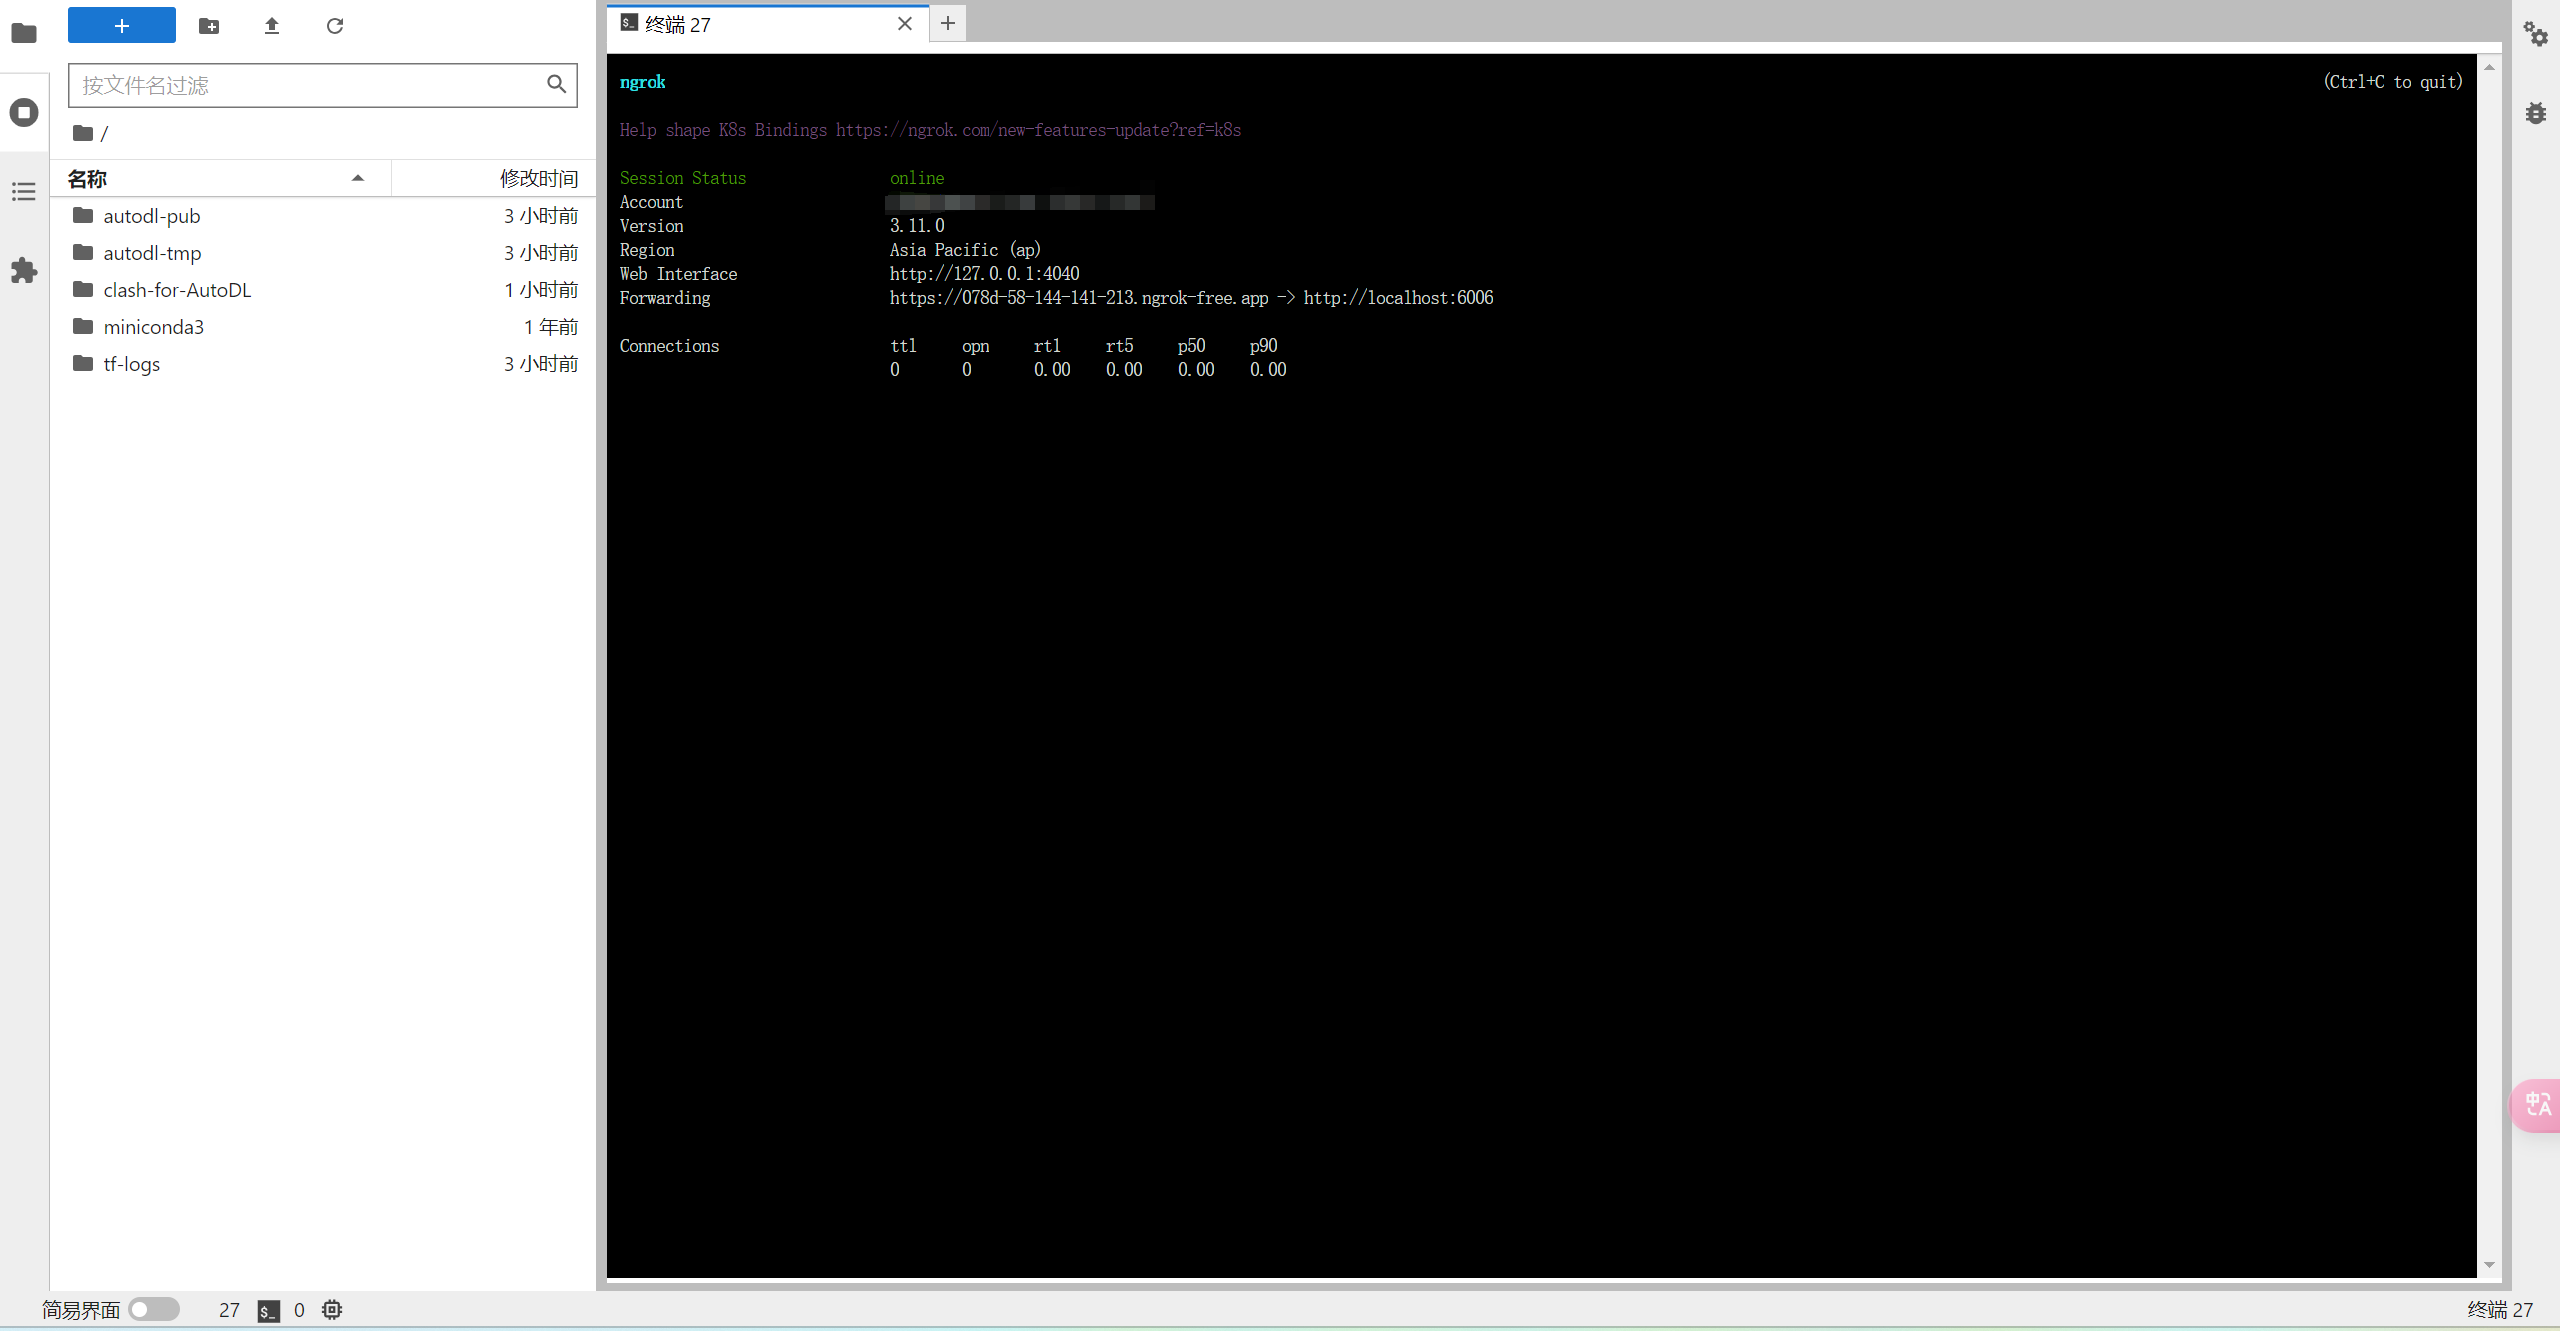Sort files by name column arrow

[357, 178]
